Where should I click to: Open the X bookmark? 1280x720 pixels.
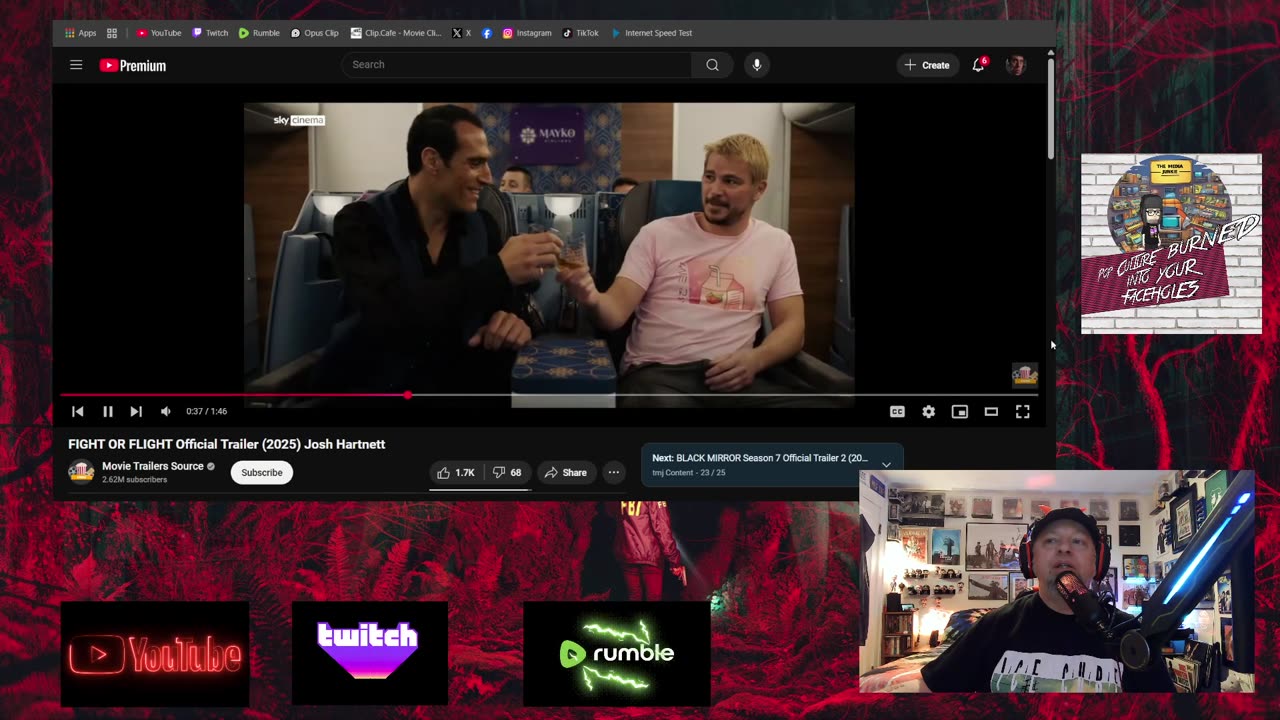click(x=461, y=33)
